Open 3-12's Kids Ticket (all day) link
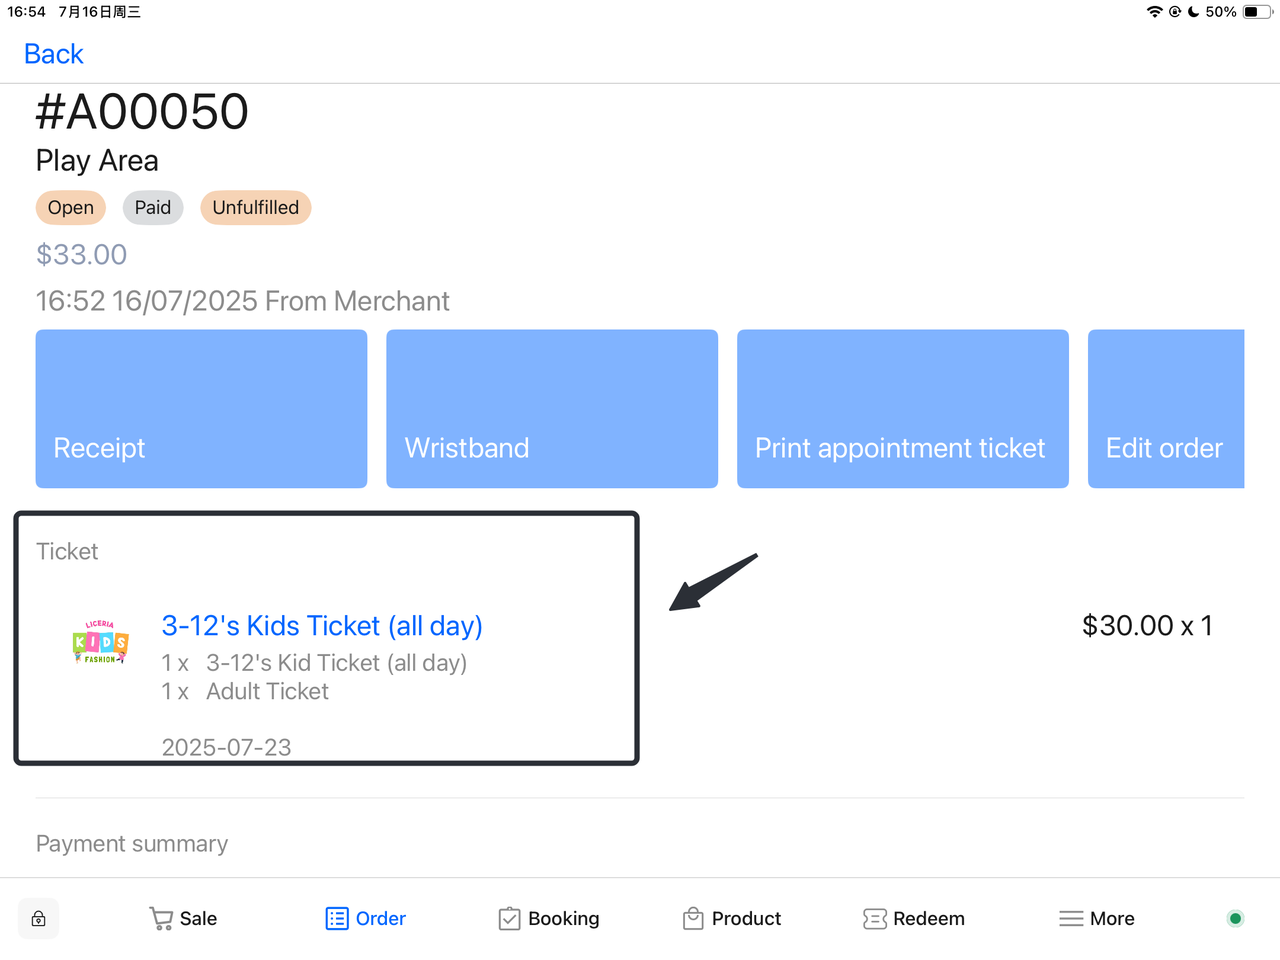The image size is (1280, 960). coord(322,626)
